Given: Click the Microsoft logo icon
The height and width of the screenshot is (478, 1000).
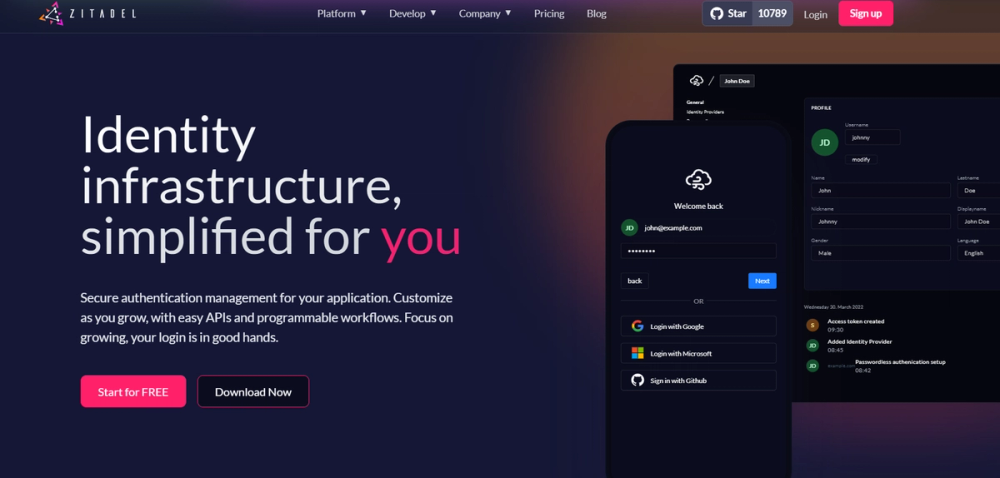Looking at the screenshot, I should tap(637, 353).
